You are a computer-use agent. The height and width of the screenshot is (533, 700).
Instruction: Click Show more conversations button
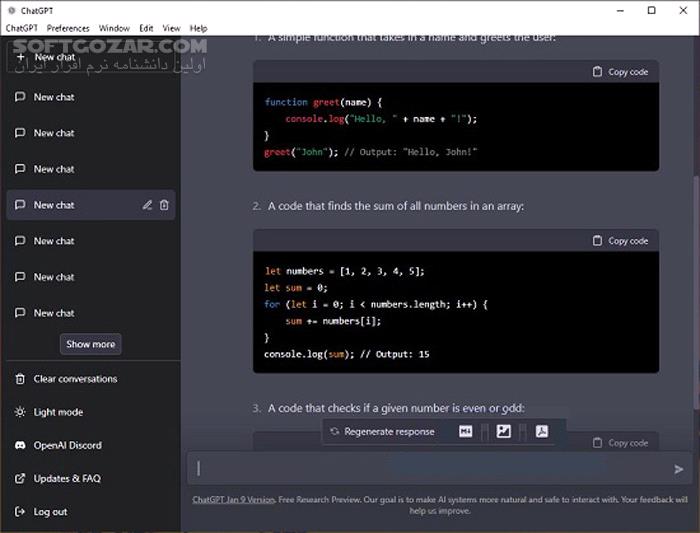(91, 344)
